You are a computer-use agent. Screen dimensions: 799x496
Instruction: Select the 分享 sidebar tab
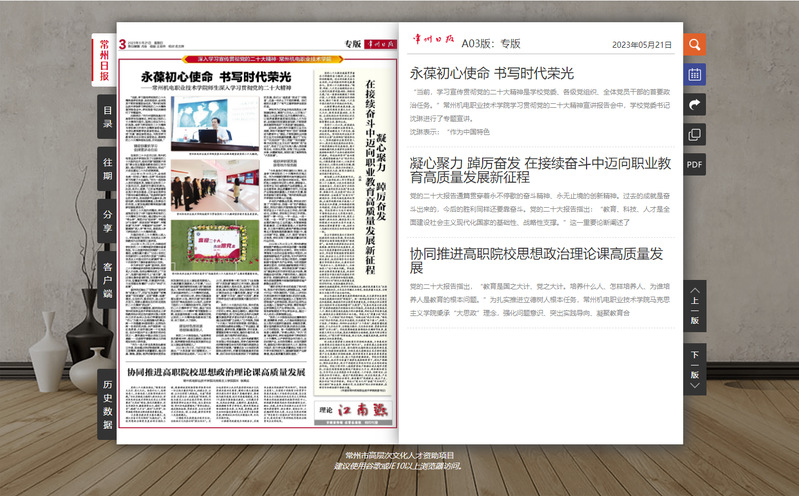[107, 221]
